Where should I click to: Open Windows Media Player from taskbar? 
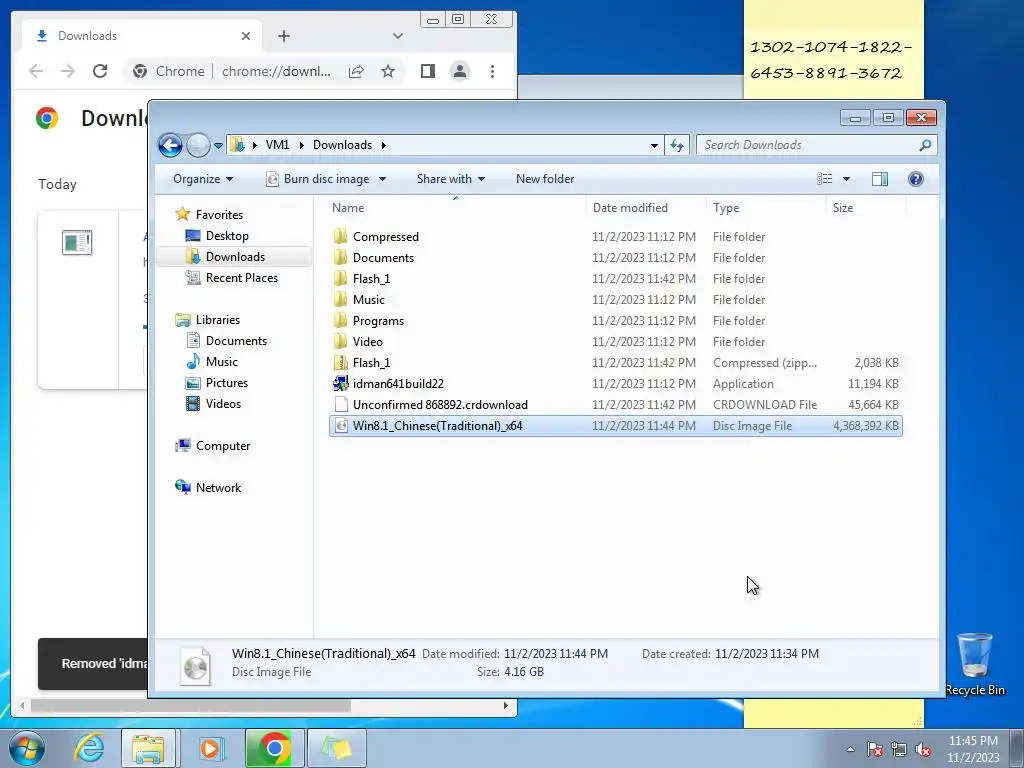(x=210, y=748)
